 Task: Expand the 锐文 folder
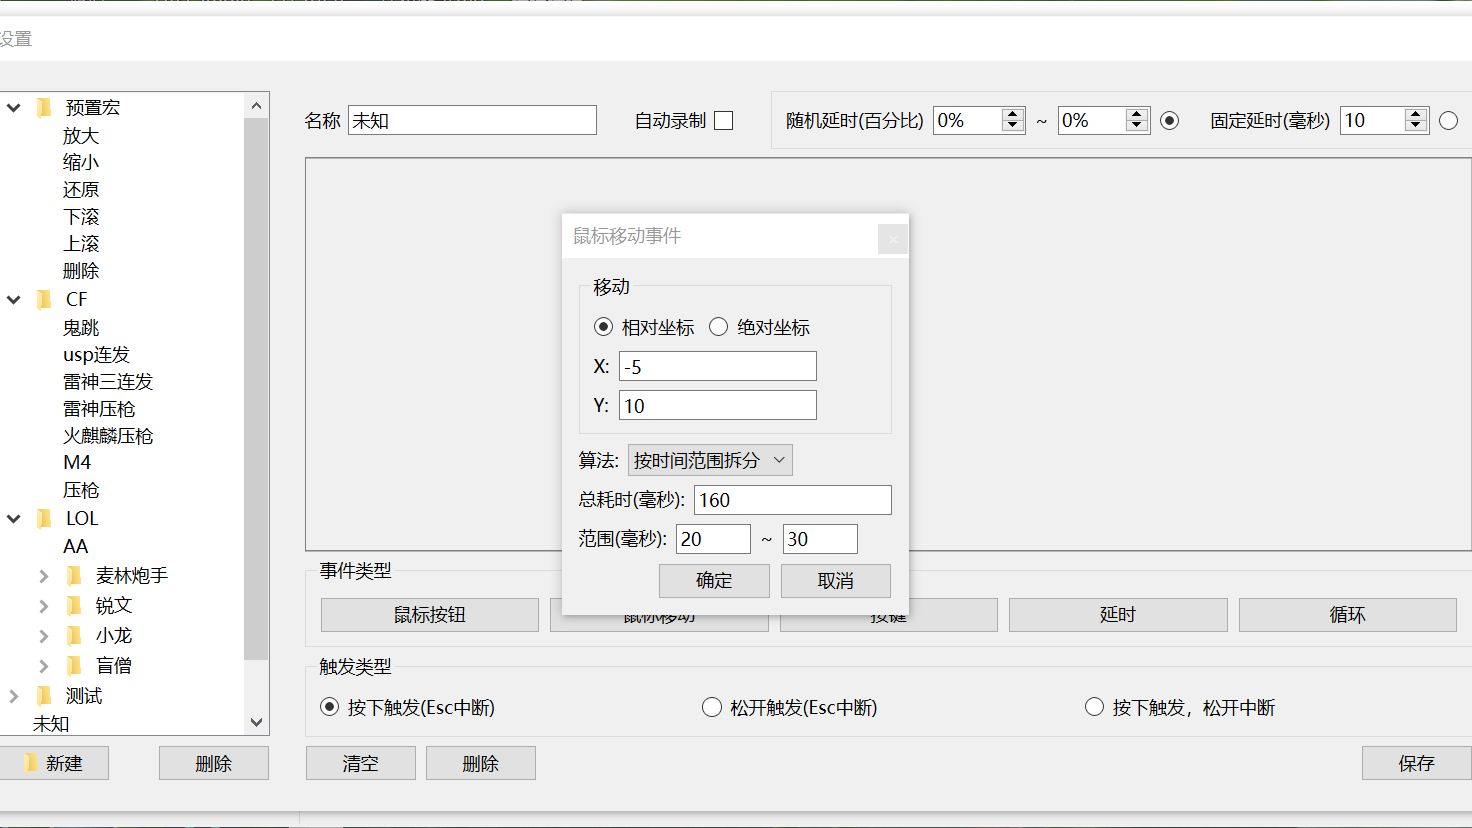tap(44, 606)
